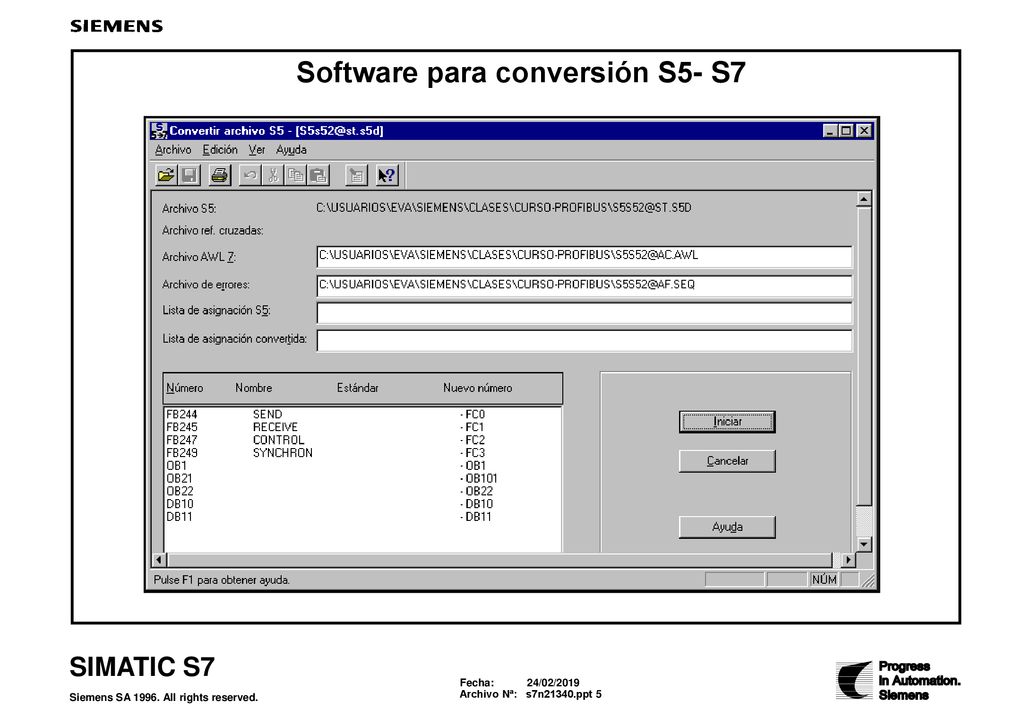Click the NÚM indicator in status bar
The height and width of the screenshot is (709, 1024).
[x=824, y=580]
